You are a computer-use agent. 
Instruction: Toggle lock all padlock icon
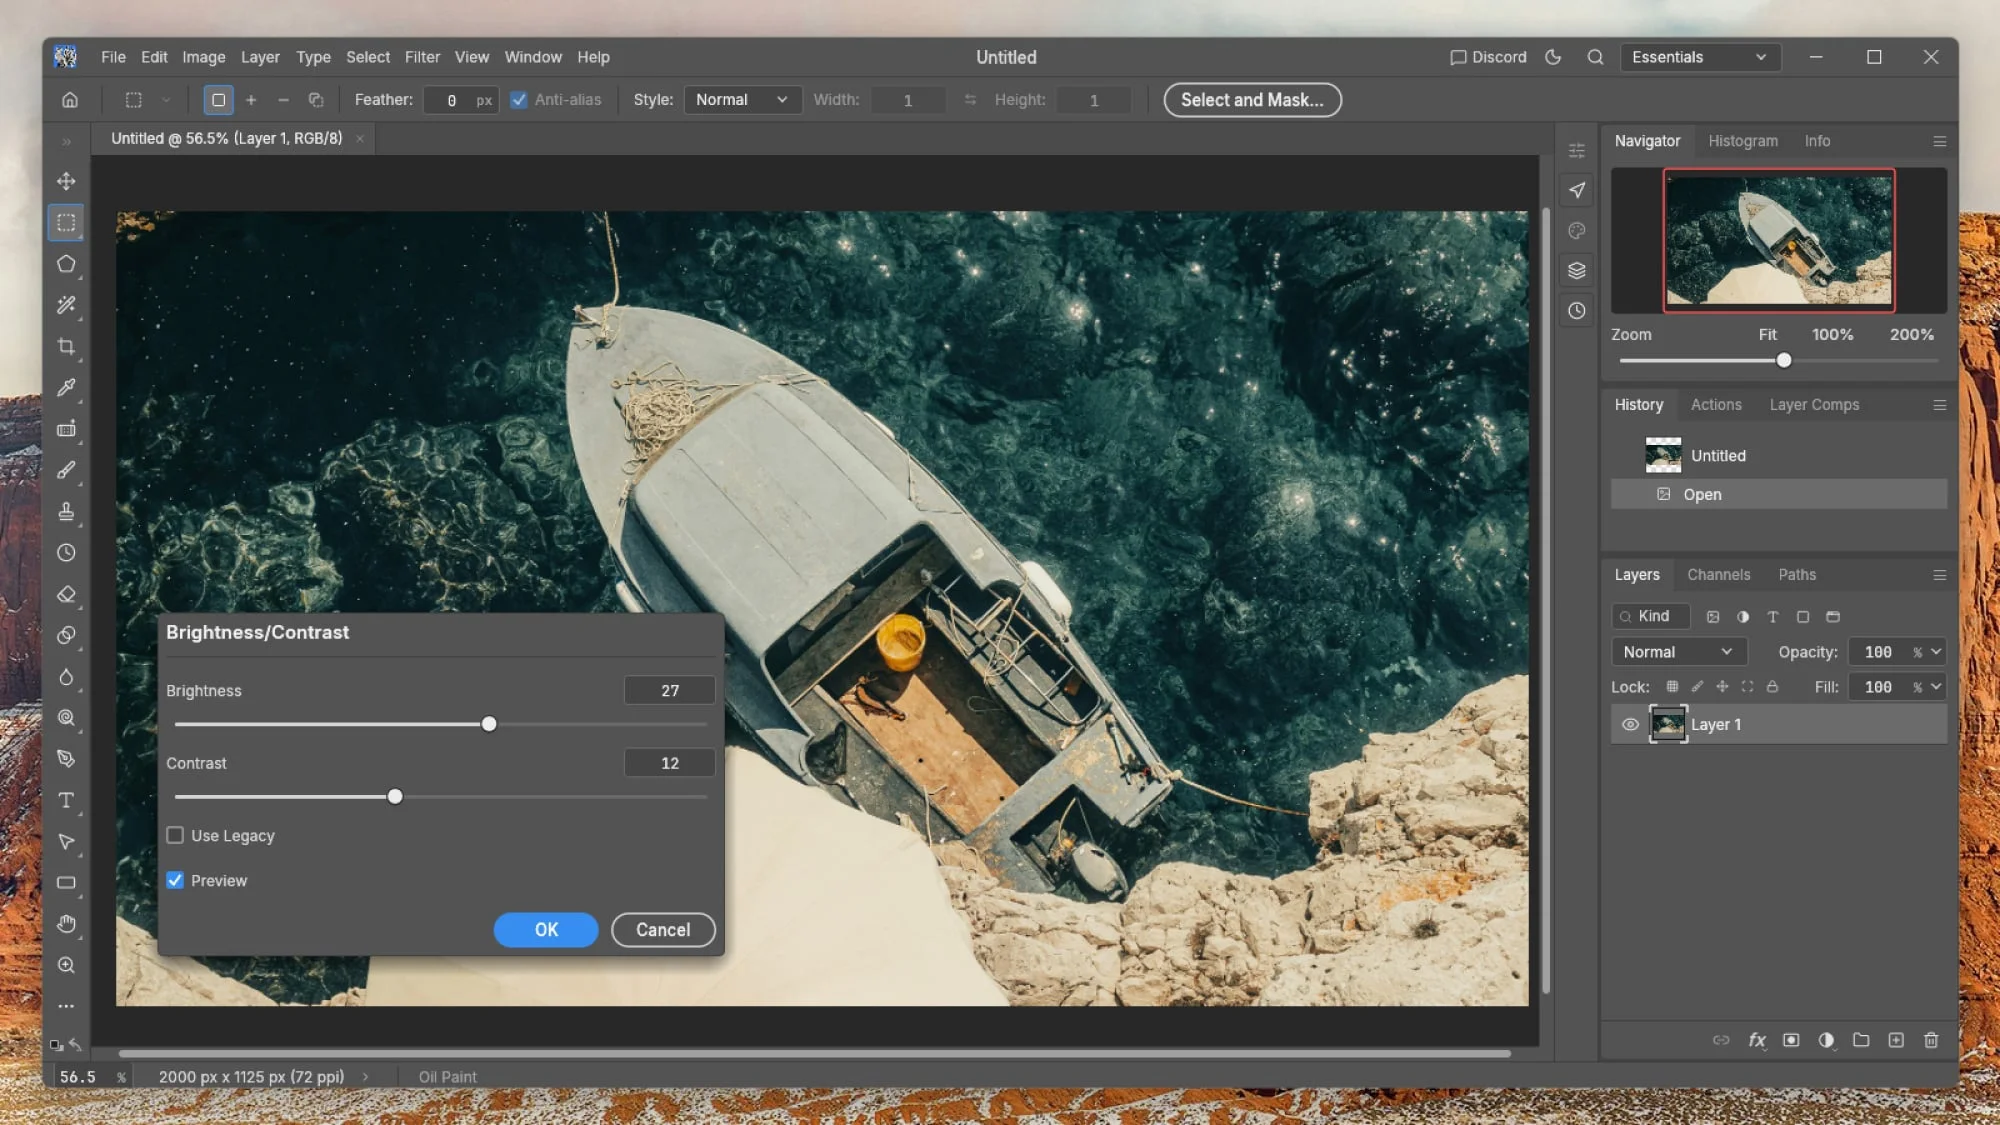point(1772,687)
